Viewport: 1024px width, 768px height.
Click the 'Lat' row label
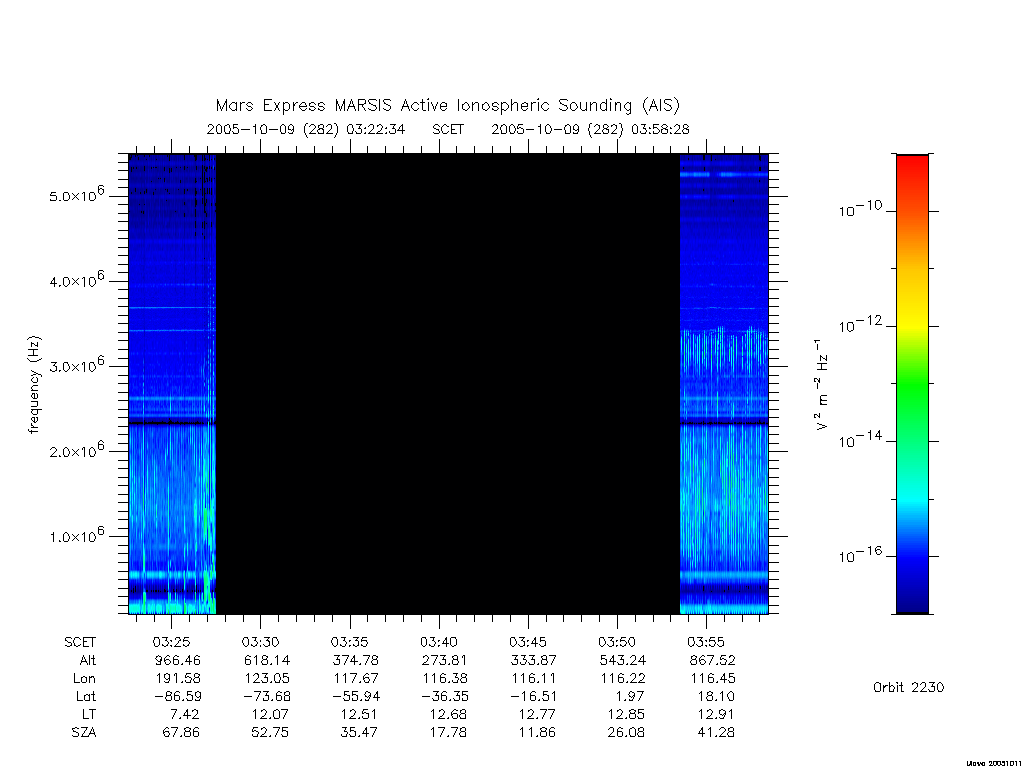pos(86,696)
